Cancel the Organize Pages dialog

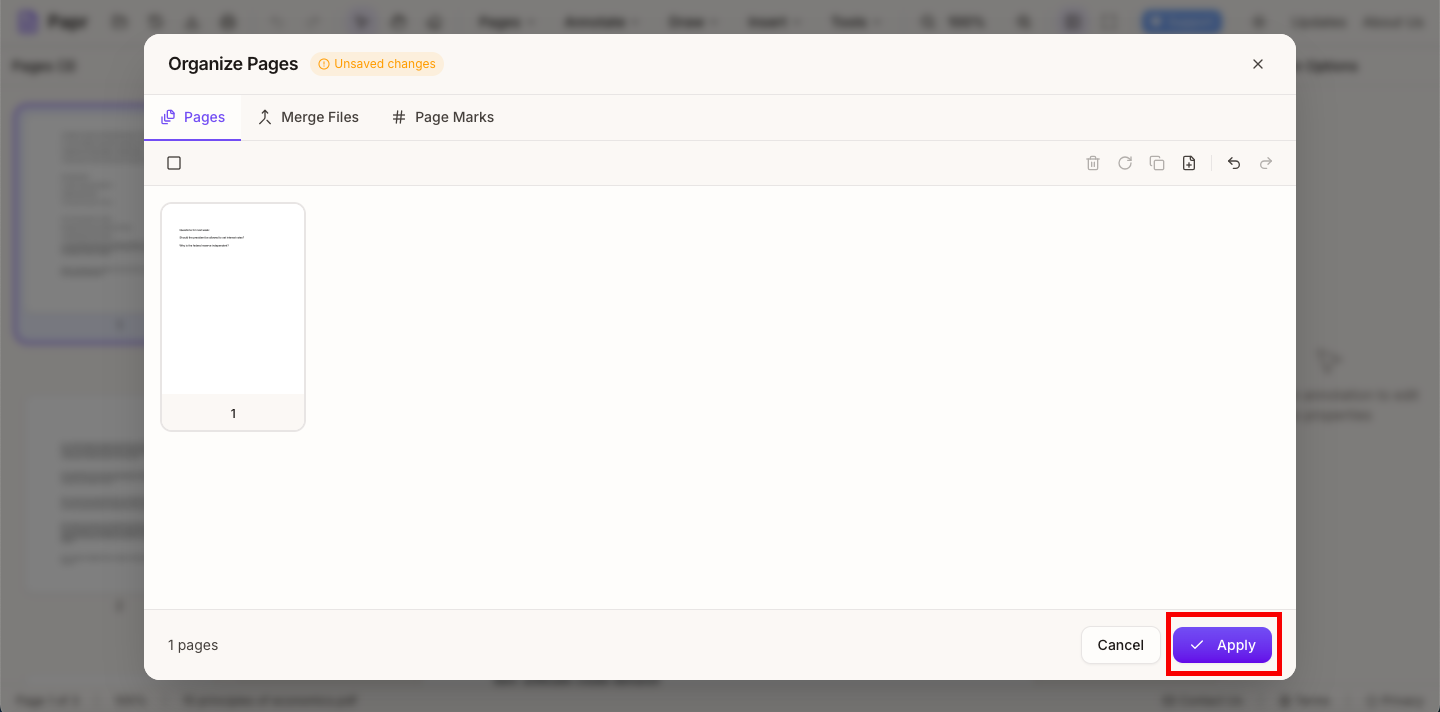click(x=1120, y=645)
